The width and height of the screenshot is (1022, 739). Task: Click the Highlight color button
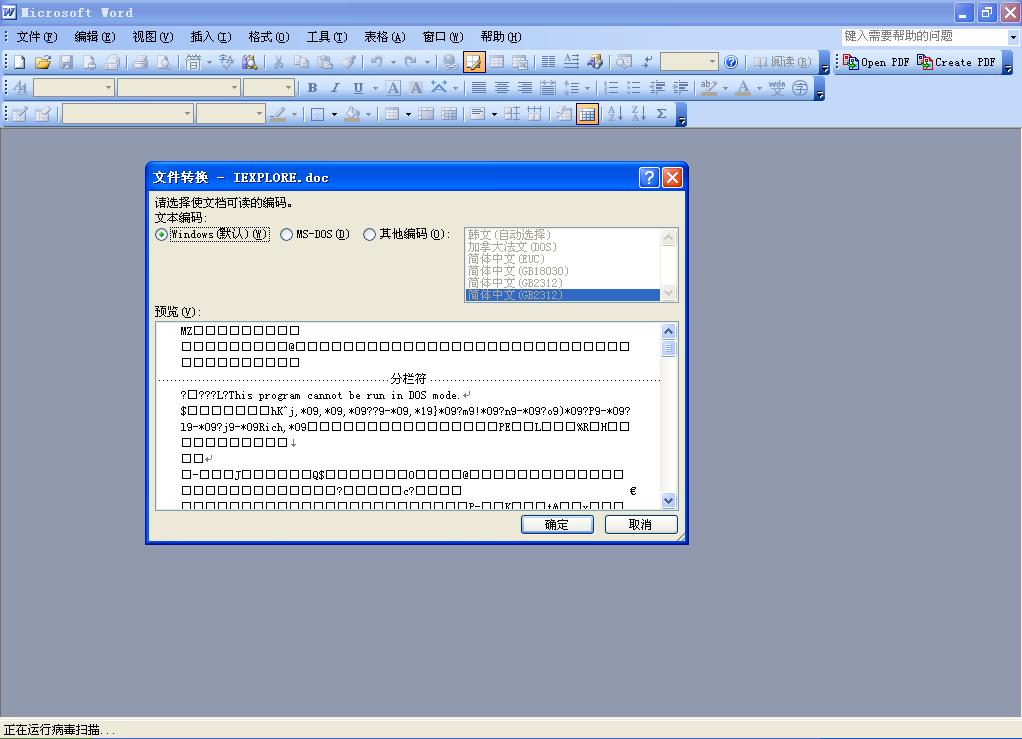click(x=708, y=87)
